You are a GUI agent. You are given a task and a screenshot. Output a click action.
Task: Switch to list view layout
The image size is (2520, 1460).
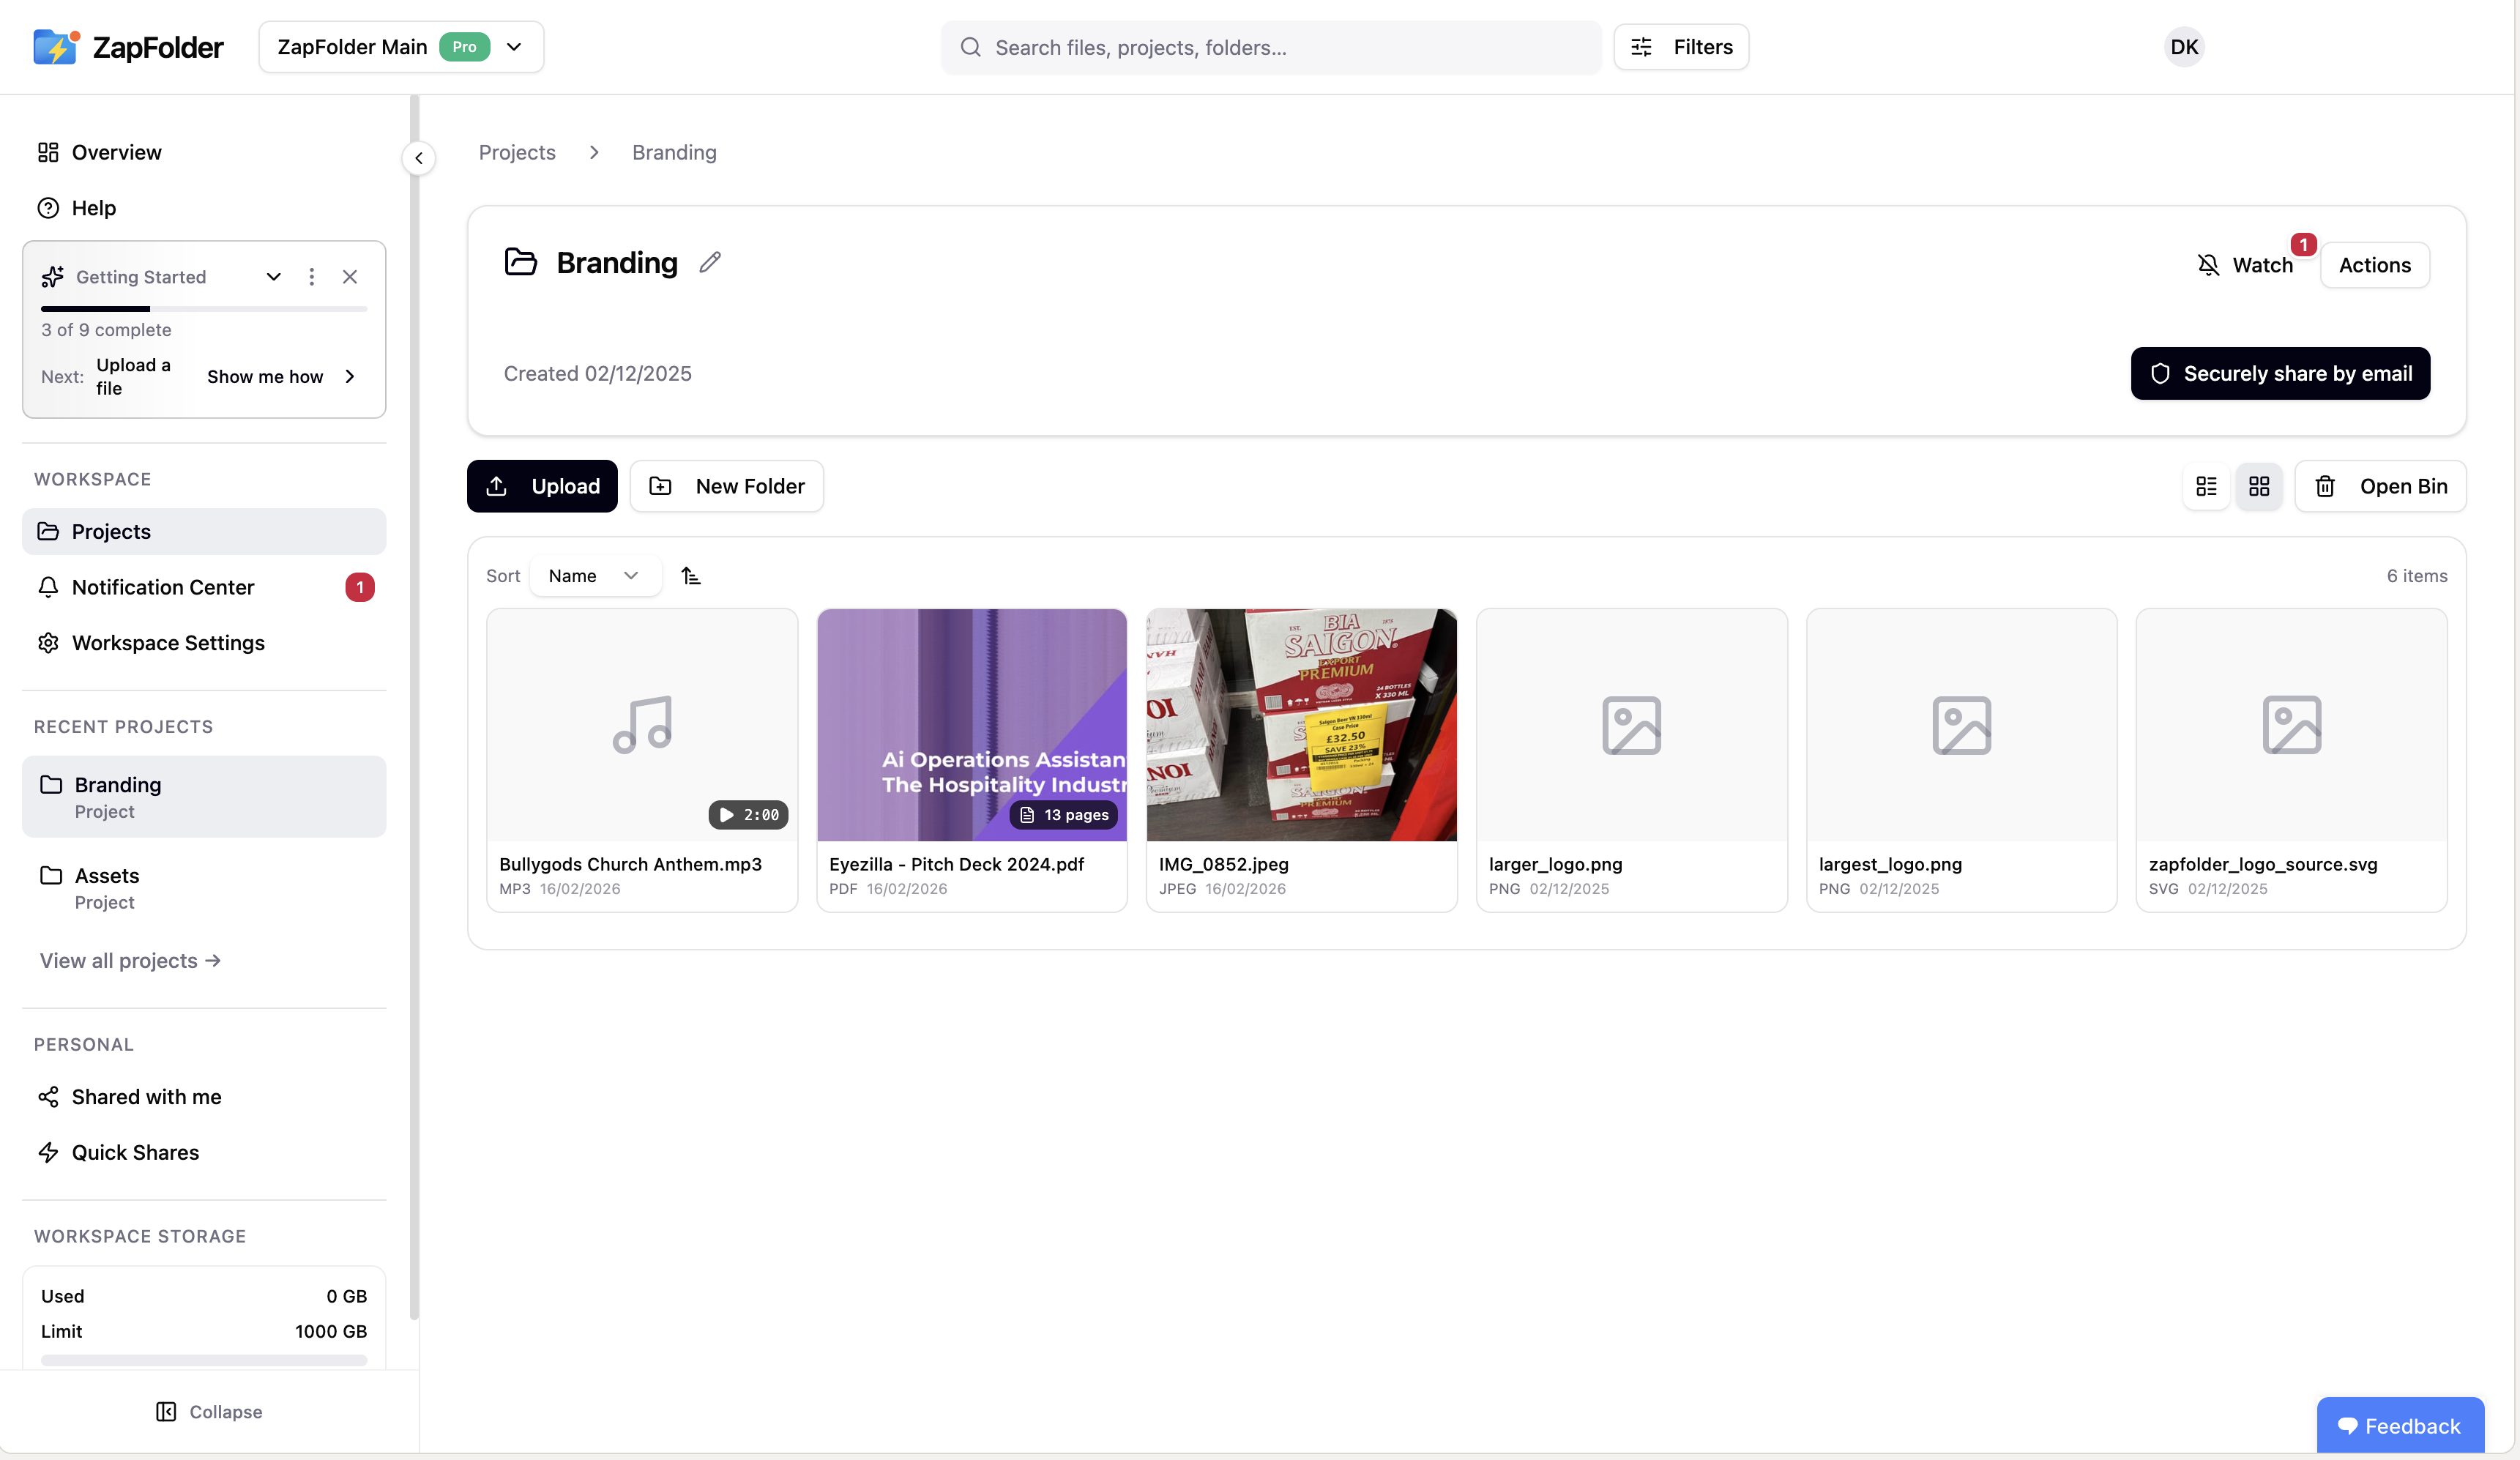pyautogui.click(x=2206, y=486)
